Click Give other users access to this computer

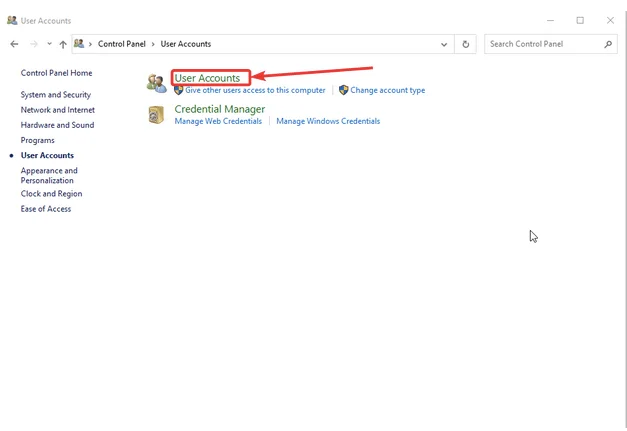click(x=255, y=90)
